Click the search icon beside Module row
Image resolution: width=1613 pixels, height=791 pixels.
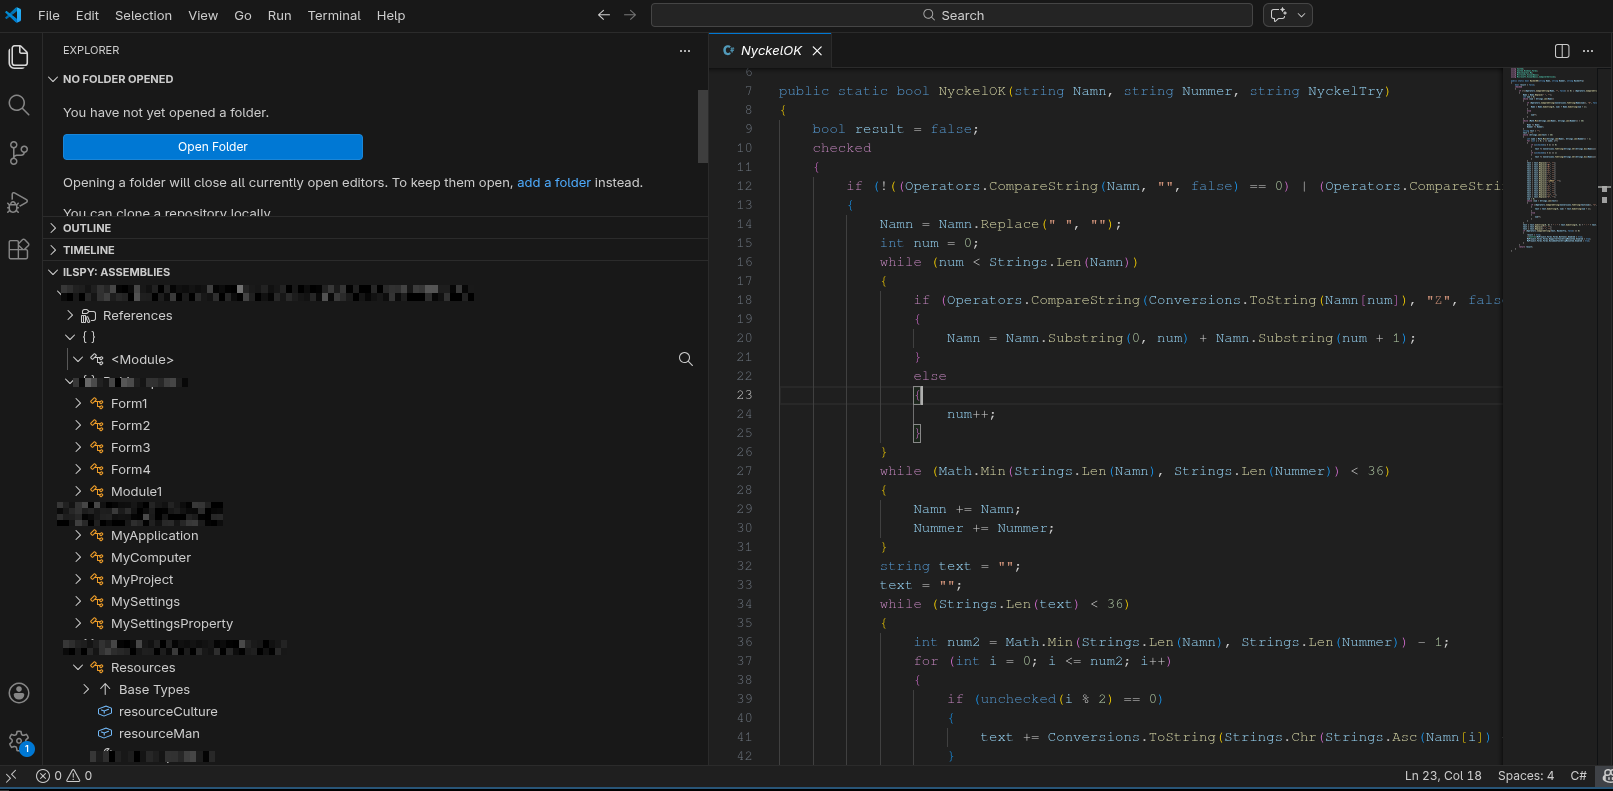click(x=686, y=359)
